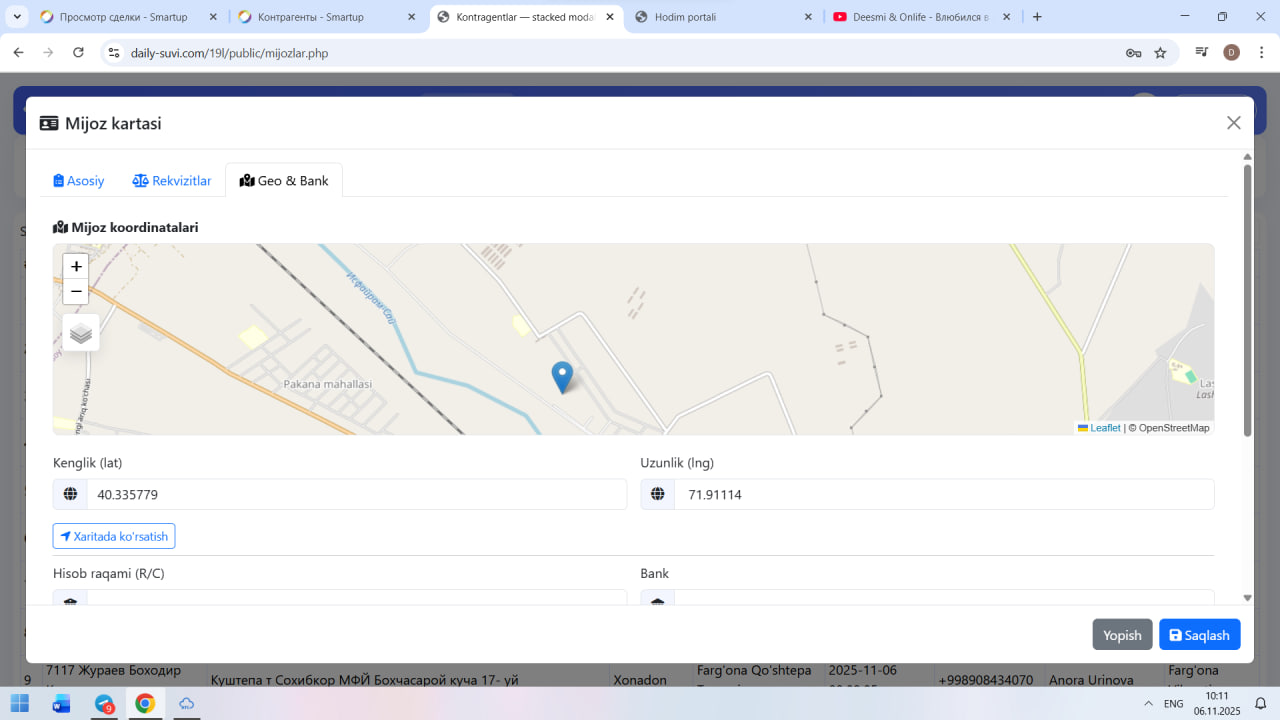1280x720 pixels.
Task: Show hidden system tray icons
Action: tap(1146, 703)
